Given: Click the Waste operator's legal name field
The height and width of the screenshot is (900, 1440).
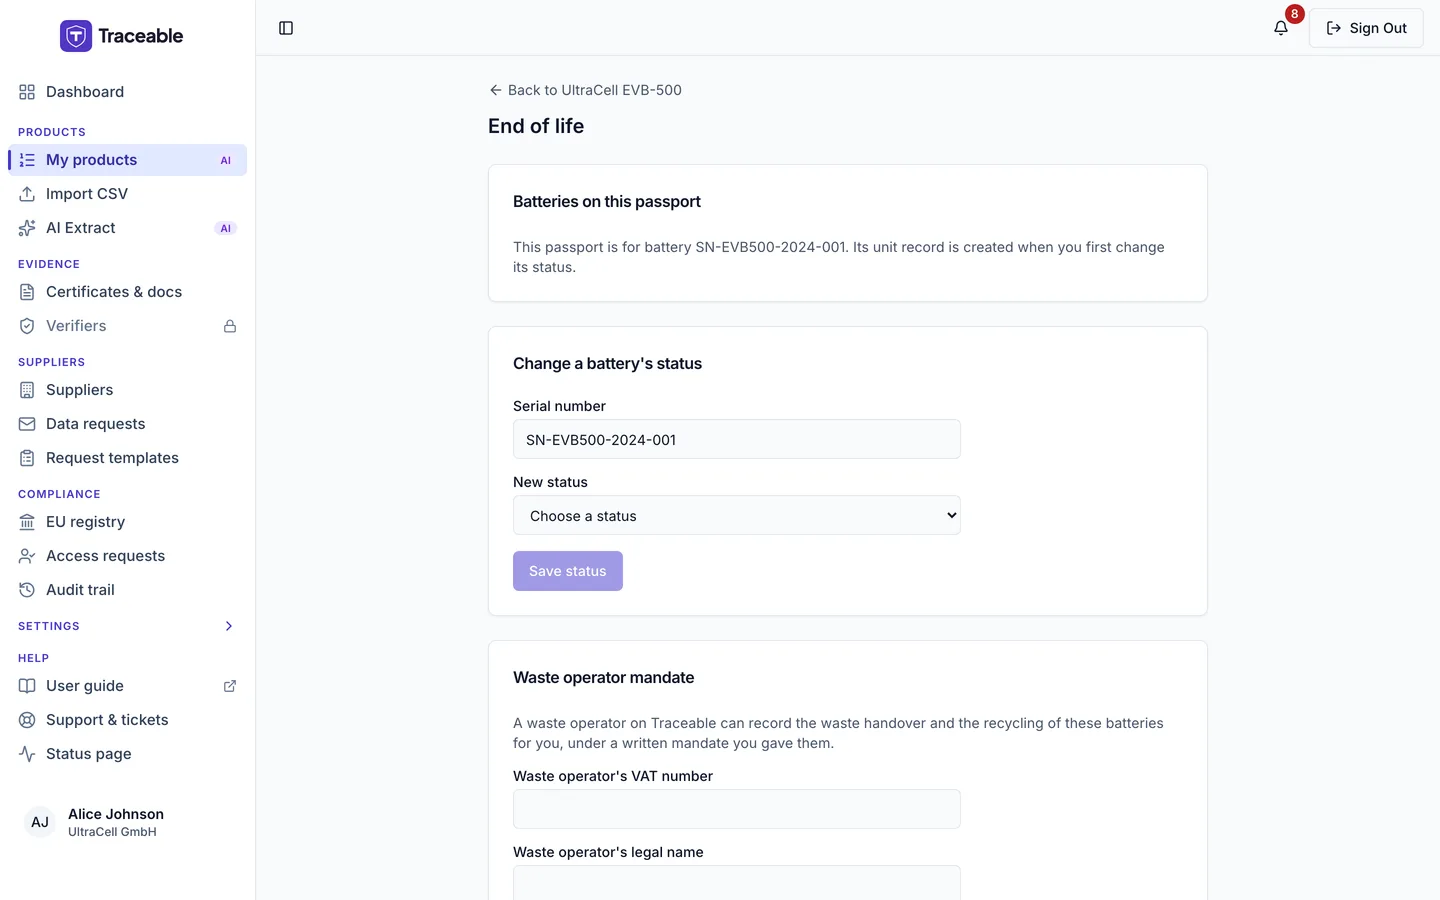Looking at the screenshot, I should [737, 883].
